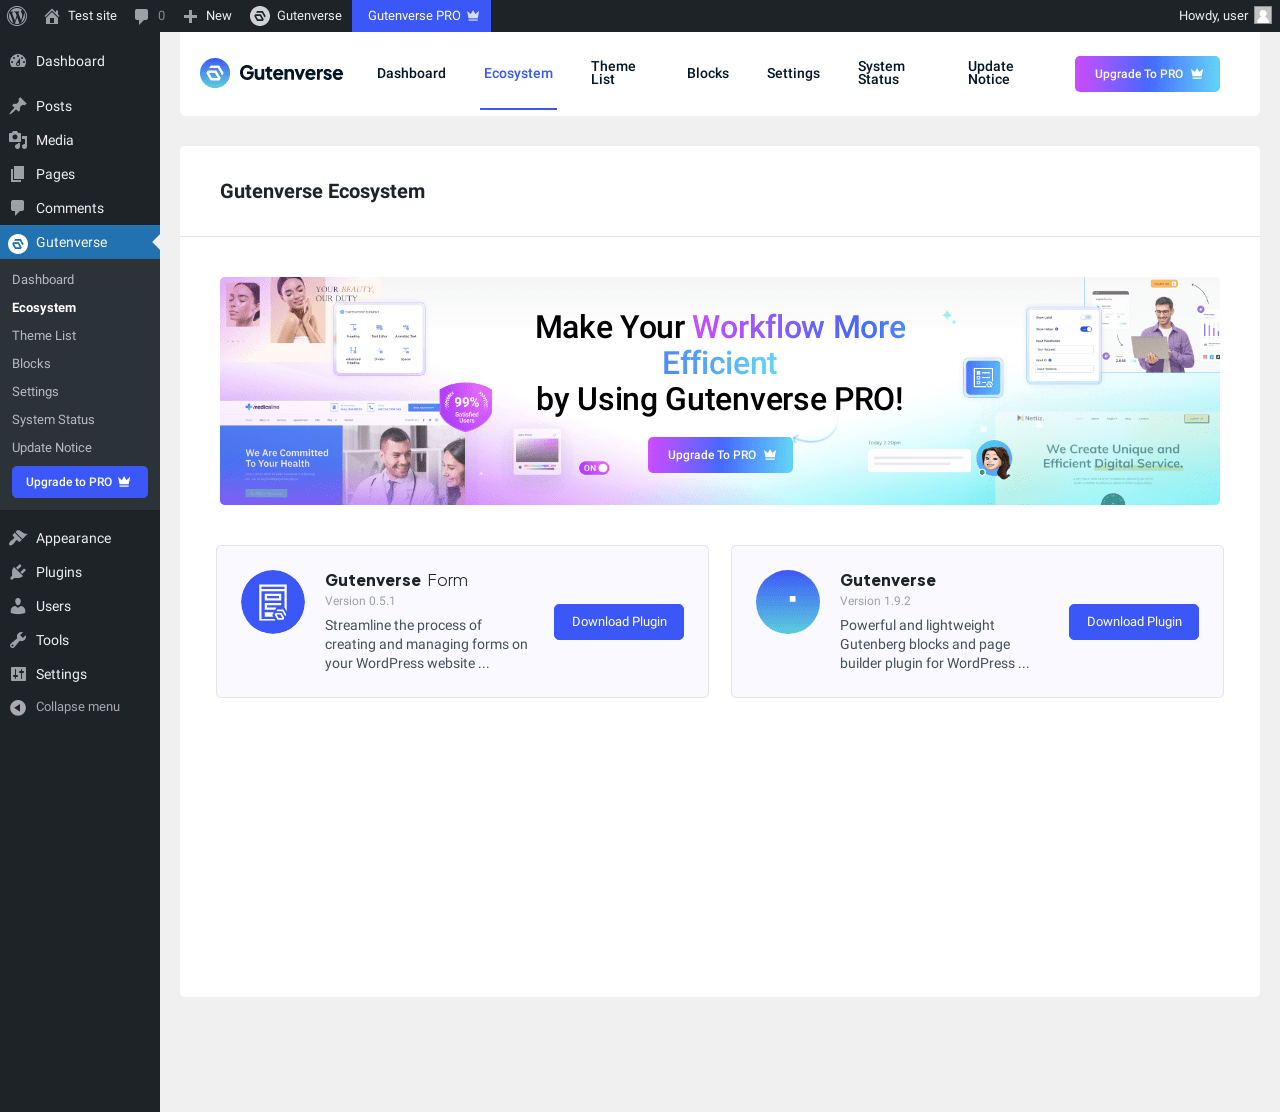Image resolution: width=1280 pixels, height=1112 pixels.
Task: Open Settings in Gutenverse sidebar submenu
Action: click(x=35, y=392)
